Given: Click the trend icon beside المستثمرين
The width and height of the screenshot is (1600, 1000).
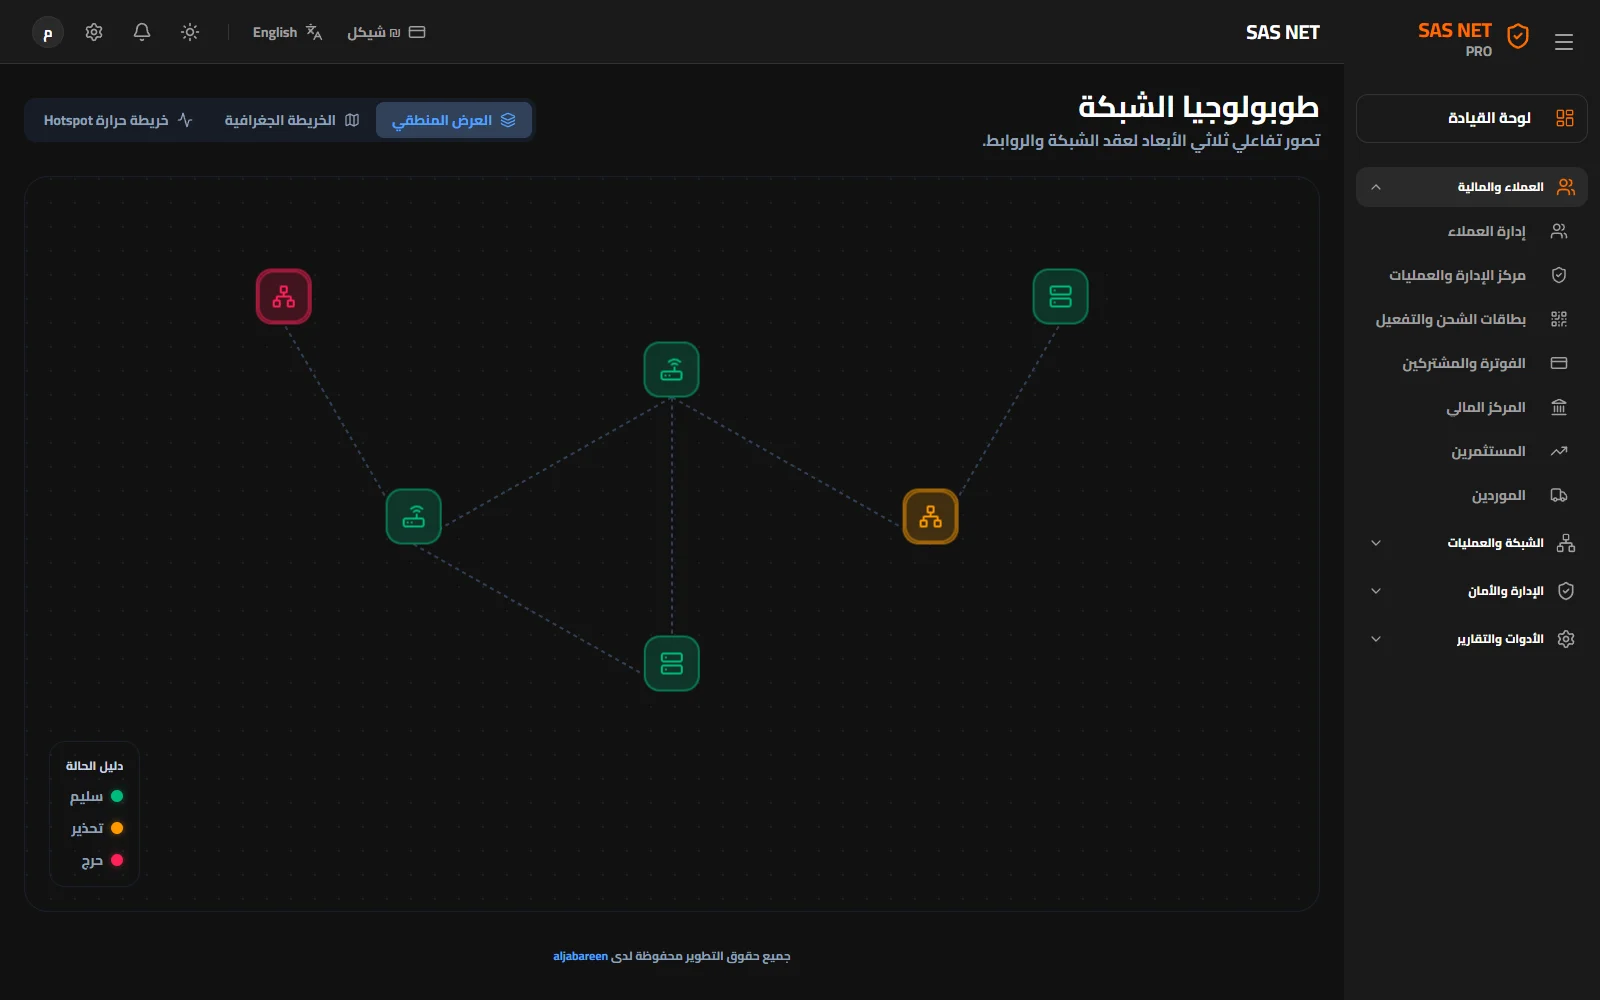Looking at the screenshot, I should point(1559,451).
